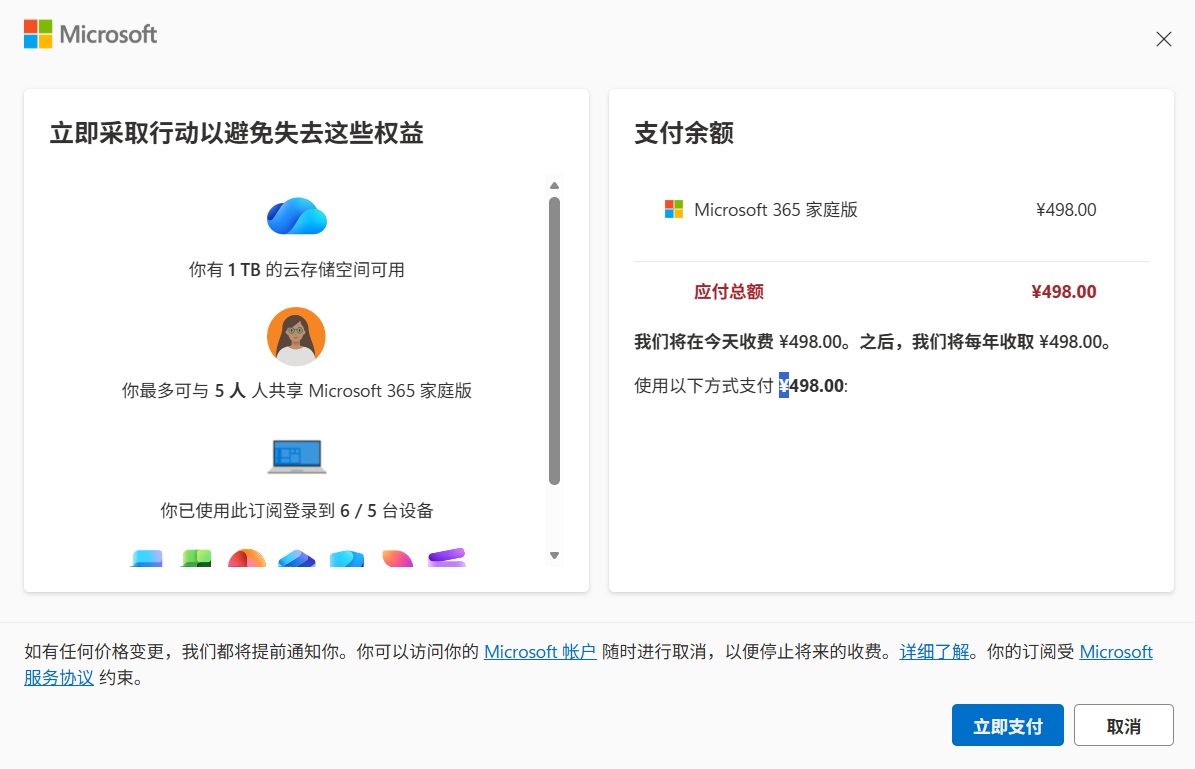The width and height of the screenshot is (1195, 769).
Task: Select the OneNote purple app icon
Action: click(446, 560)
